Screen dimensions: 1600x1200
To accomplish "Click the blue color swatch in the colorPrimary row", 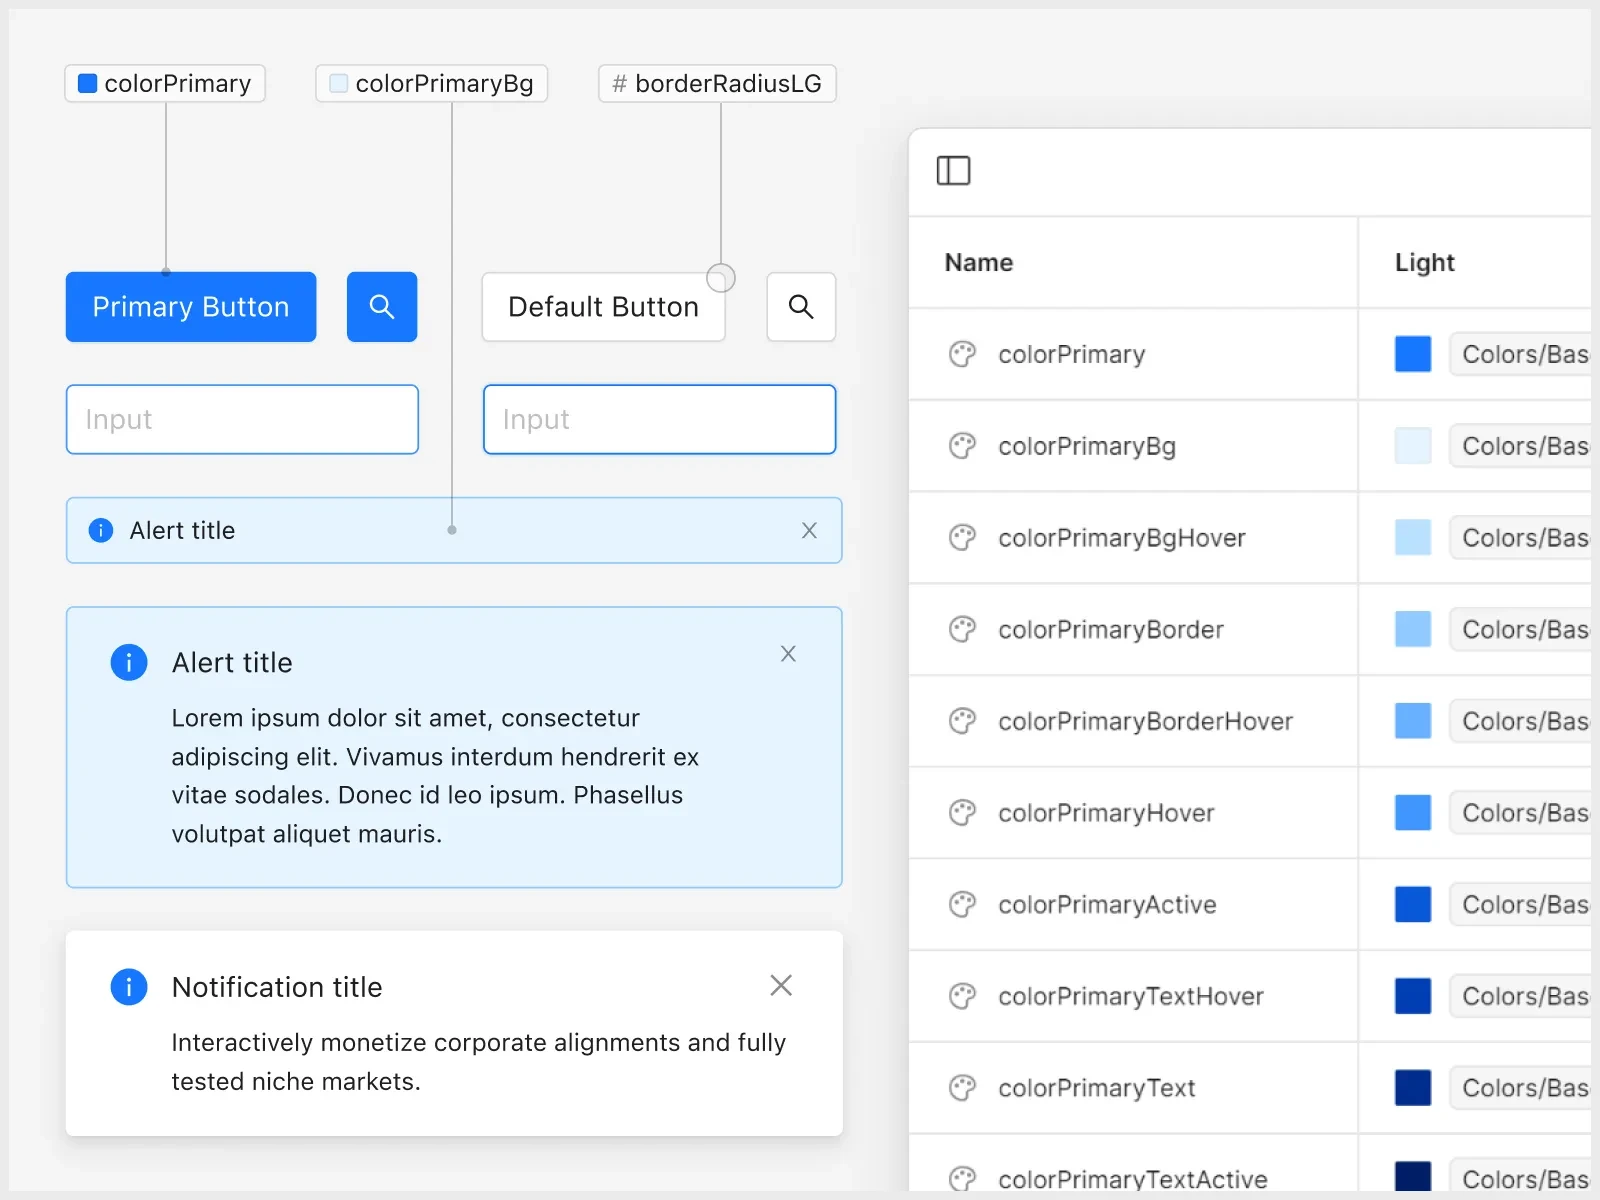I will [x=1412, y=354].
